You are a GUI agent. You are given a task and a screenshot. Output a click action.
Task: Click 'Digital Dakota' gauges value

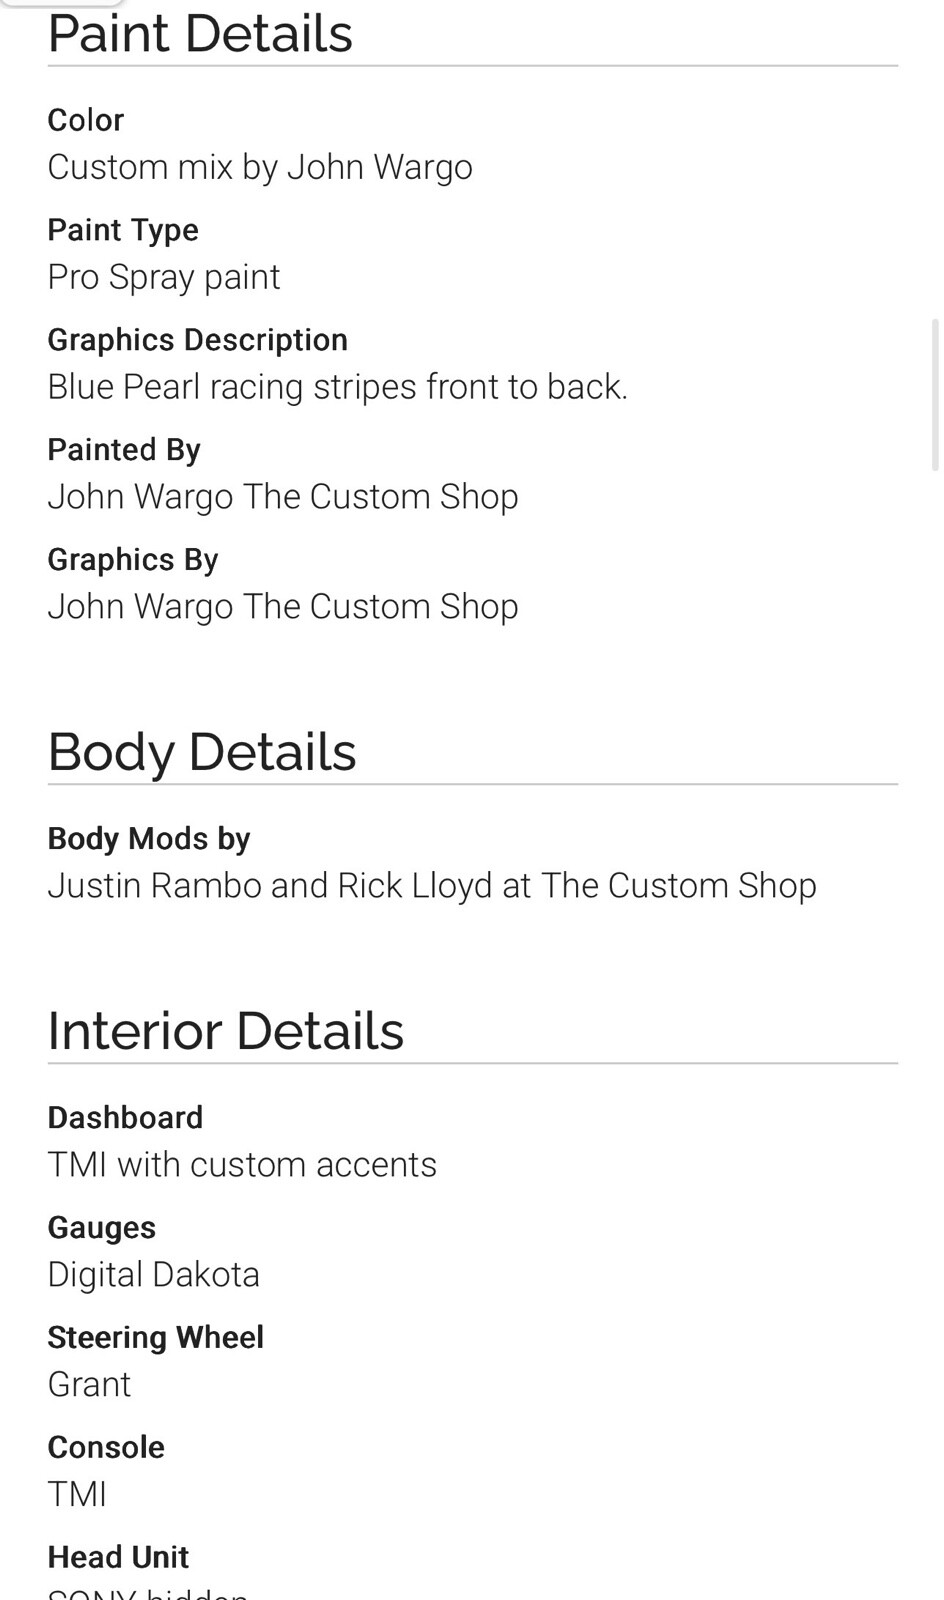154,1275
